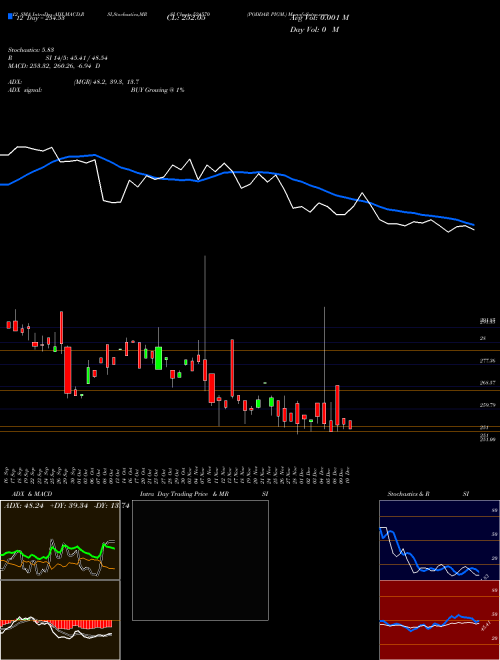The height and width of the screenshot is (660, 500).
Task: Select the 'Stochastics: 5.83' reading
Action: pyautogui.click(x=31, y=50)
